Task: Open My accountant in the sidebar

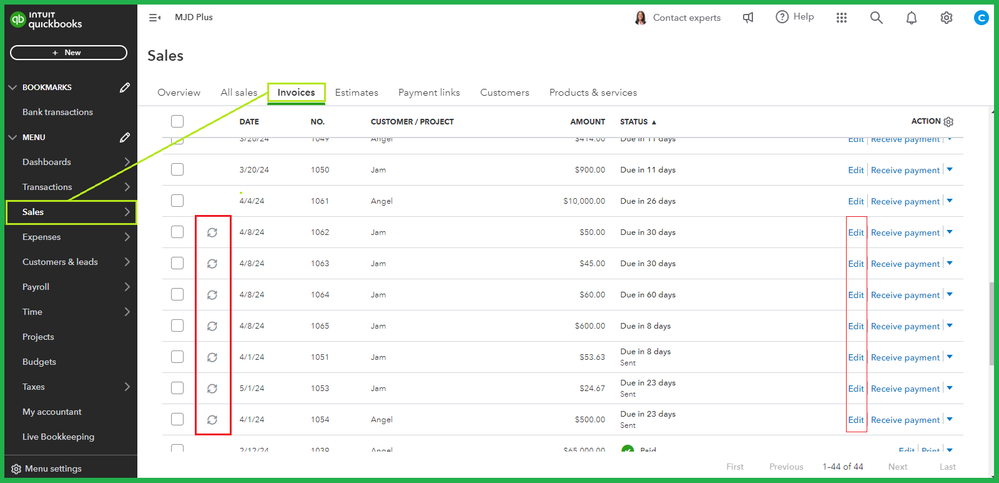Action: [52, 412]
